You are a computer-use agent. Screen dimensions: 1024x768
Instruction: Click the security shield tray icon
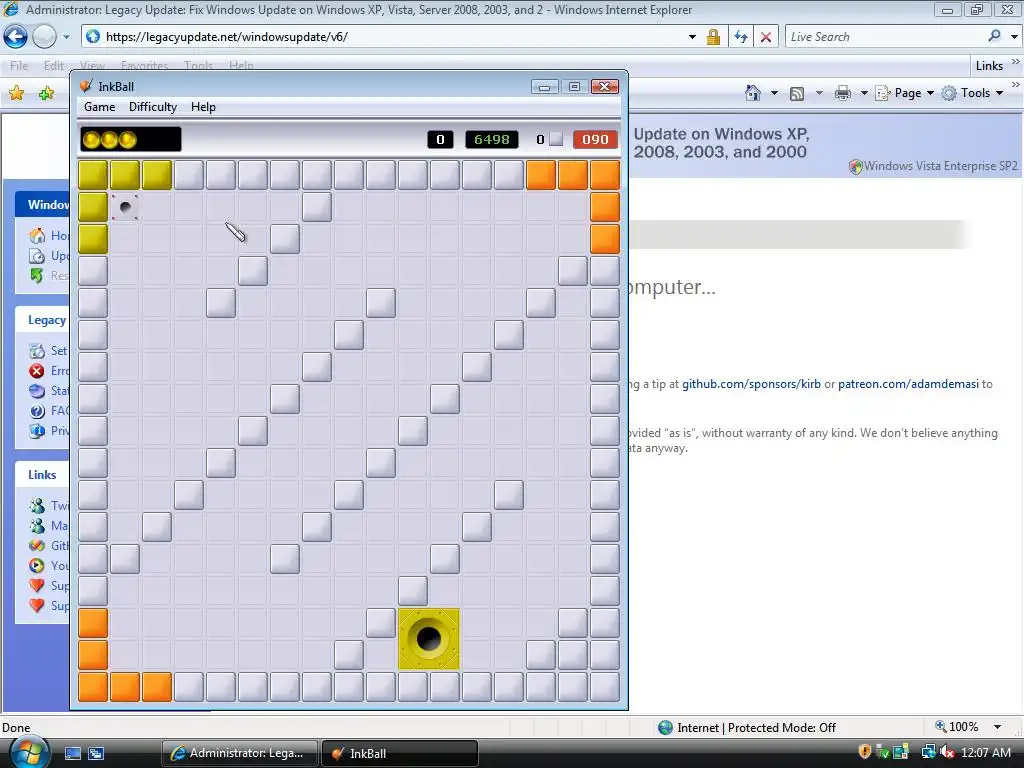tap(865, 752)
